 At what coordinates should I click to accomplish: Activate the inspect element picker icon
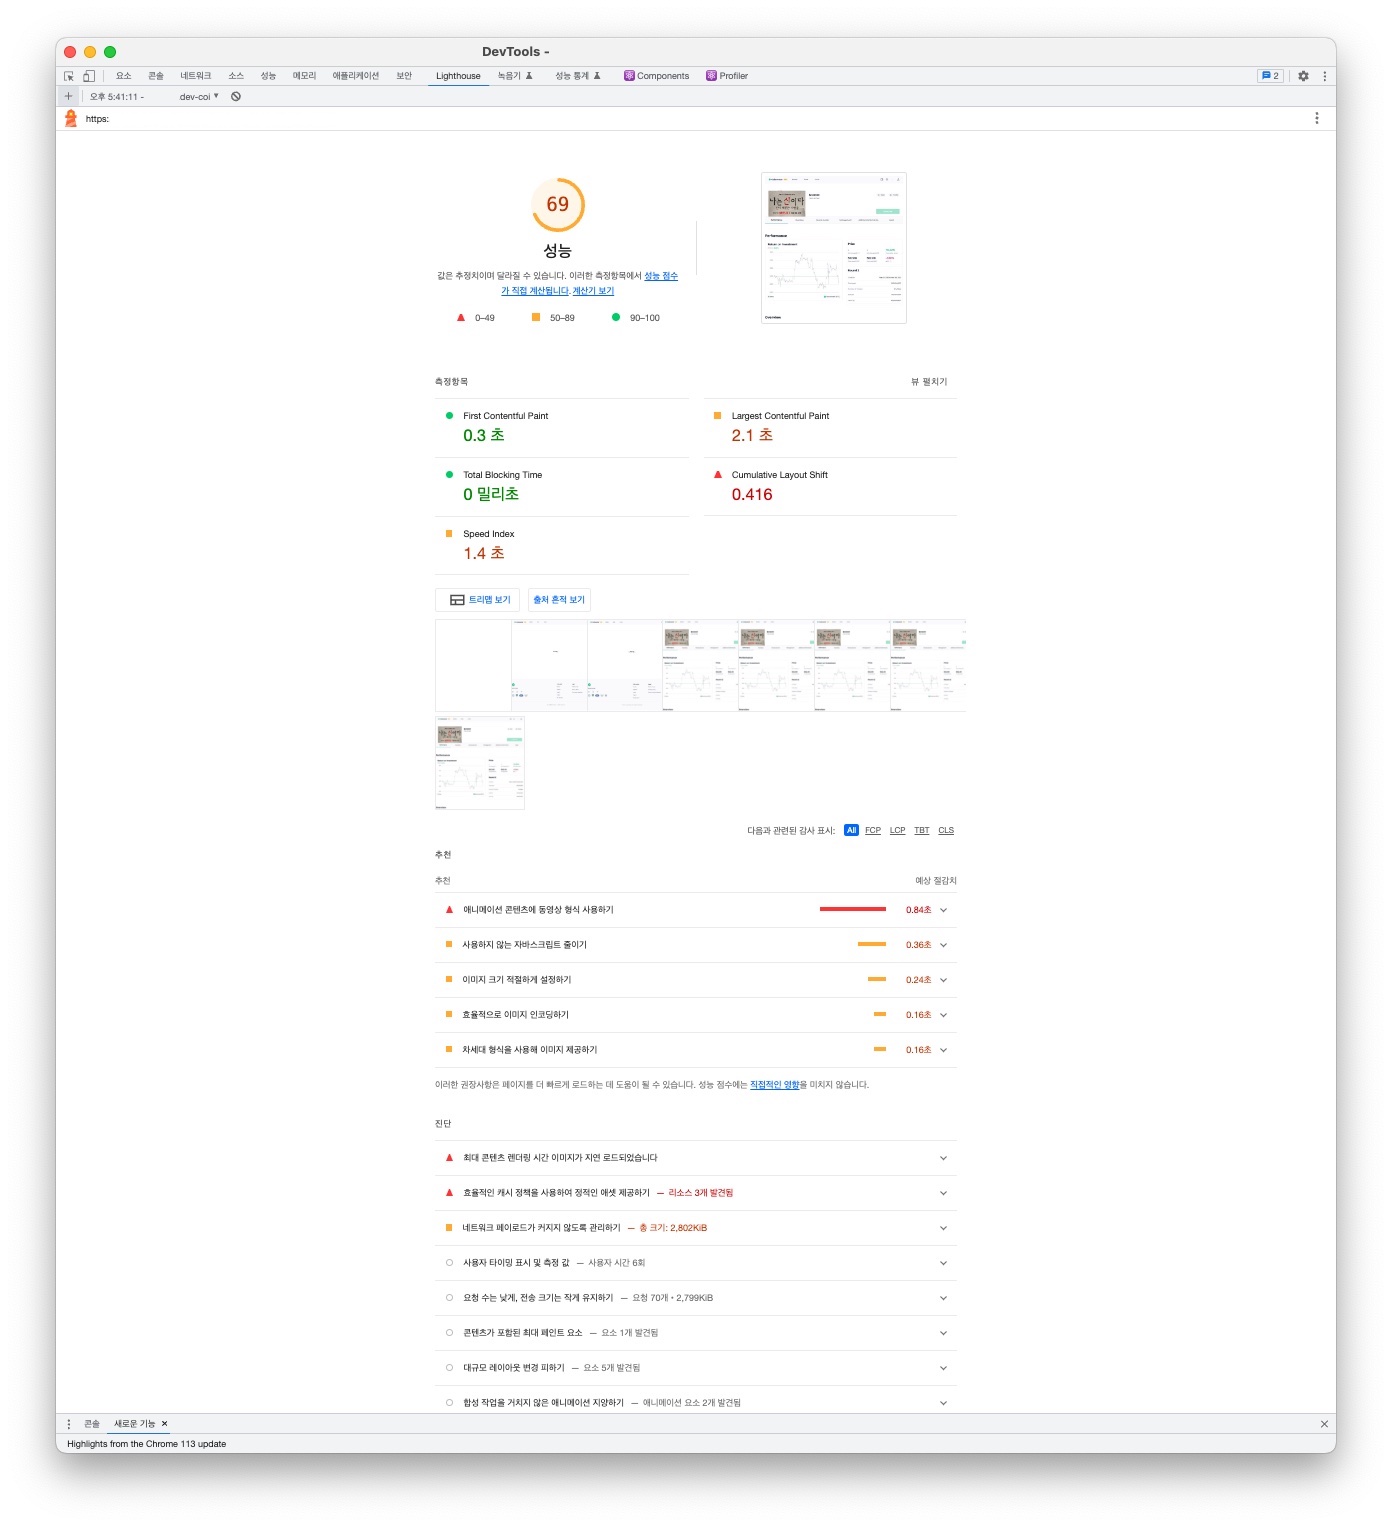pyautogui.click(x=69, y=76)
